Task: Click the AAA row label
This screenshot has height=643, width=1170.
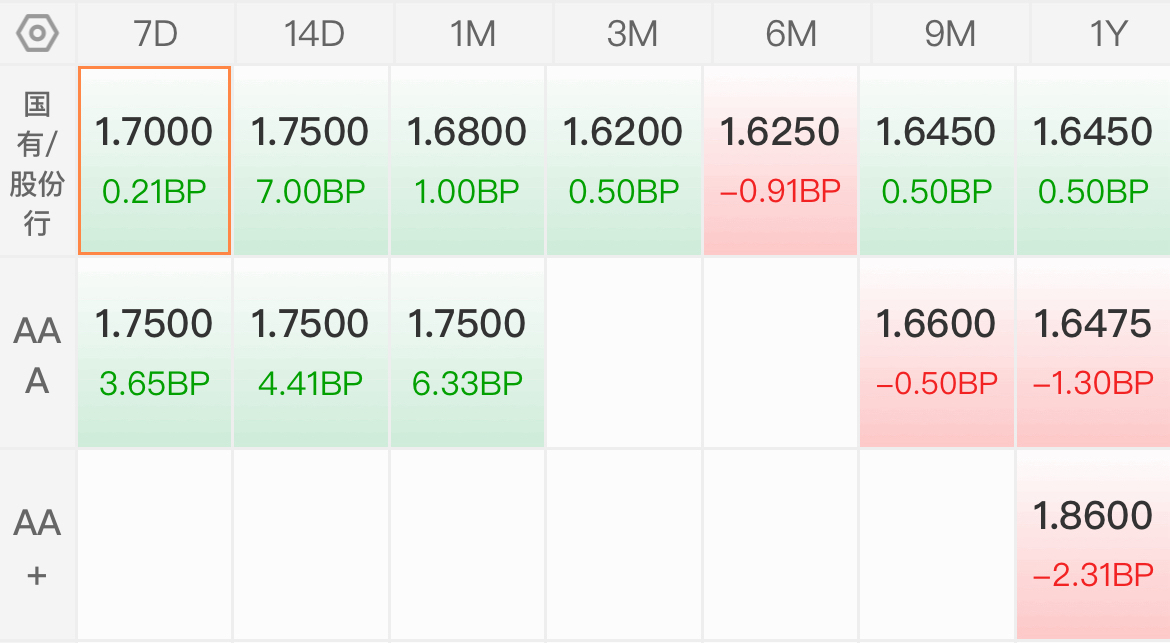Action: (x=37, y=354)
